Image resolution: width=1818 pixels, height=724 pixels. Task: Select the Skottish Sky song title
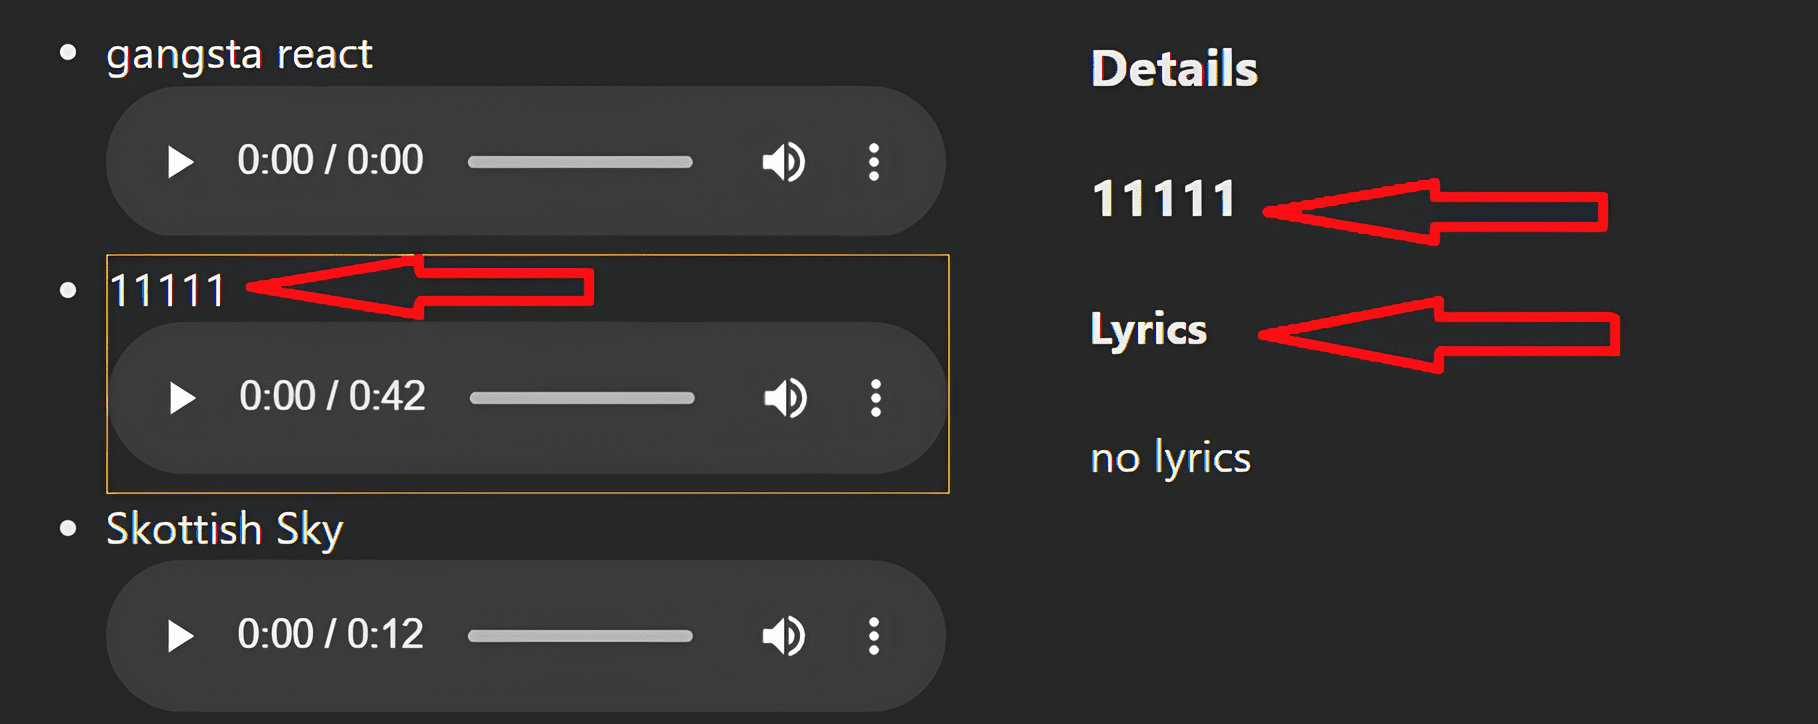[x=225, y=529]
